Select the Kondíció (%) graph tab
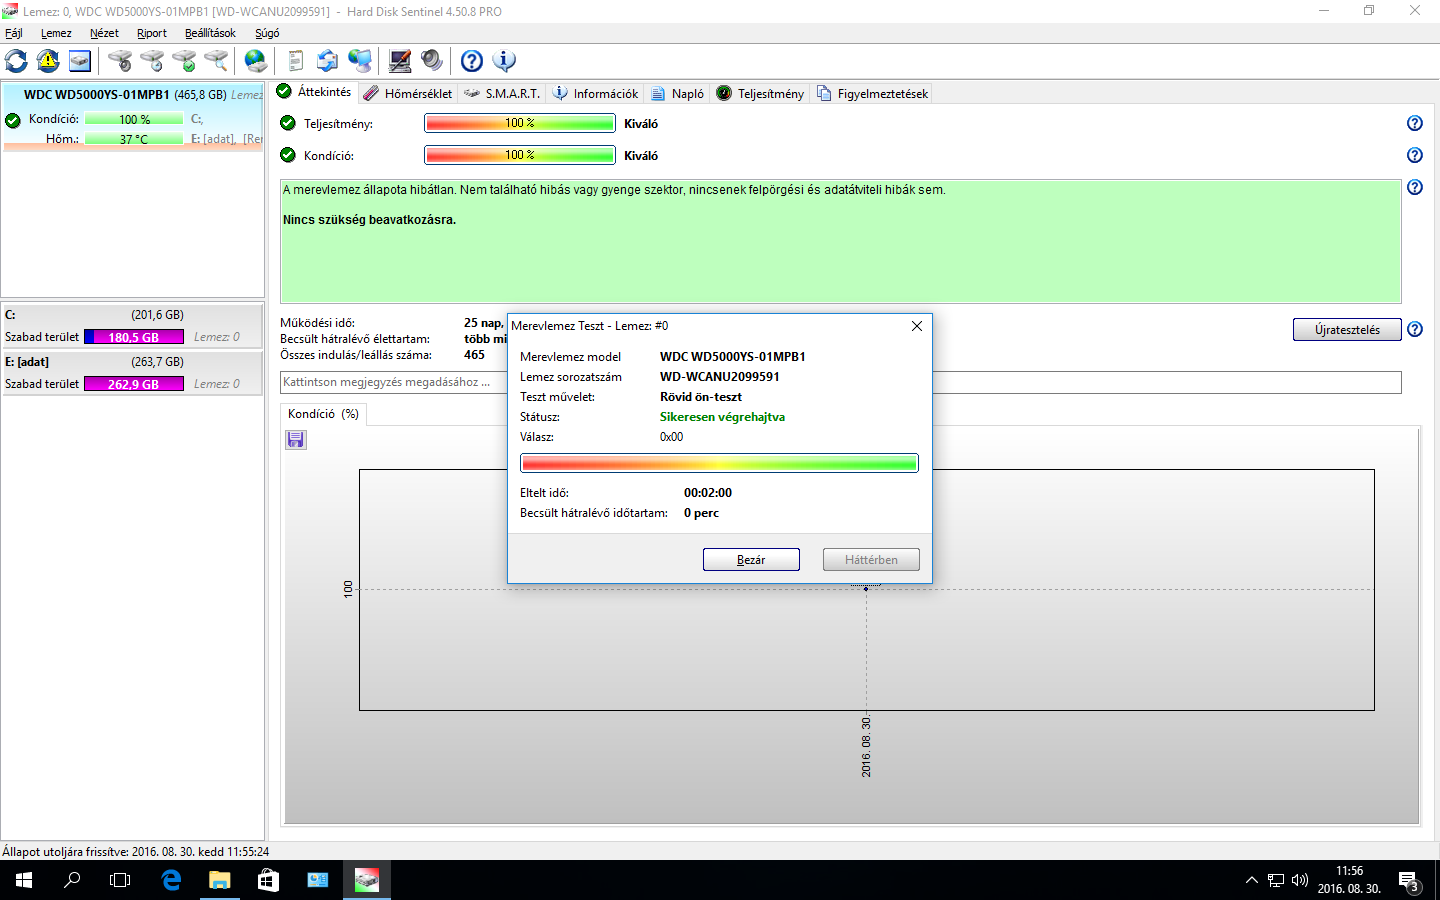 coord(323,414)
